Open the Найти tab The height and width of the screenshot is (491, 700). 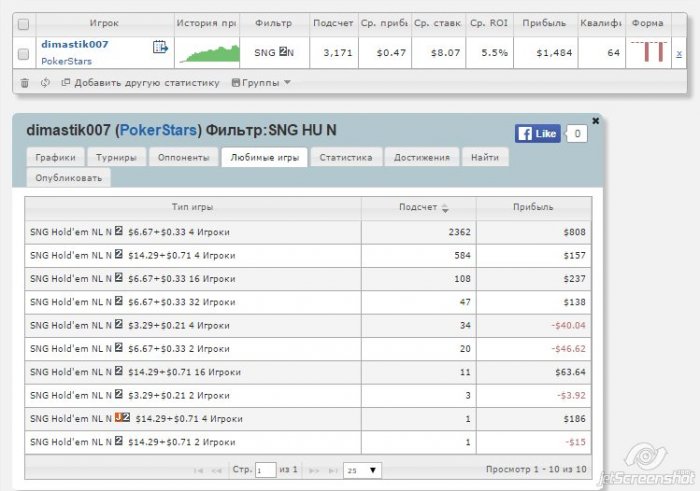point(485,158)
